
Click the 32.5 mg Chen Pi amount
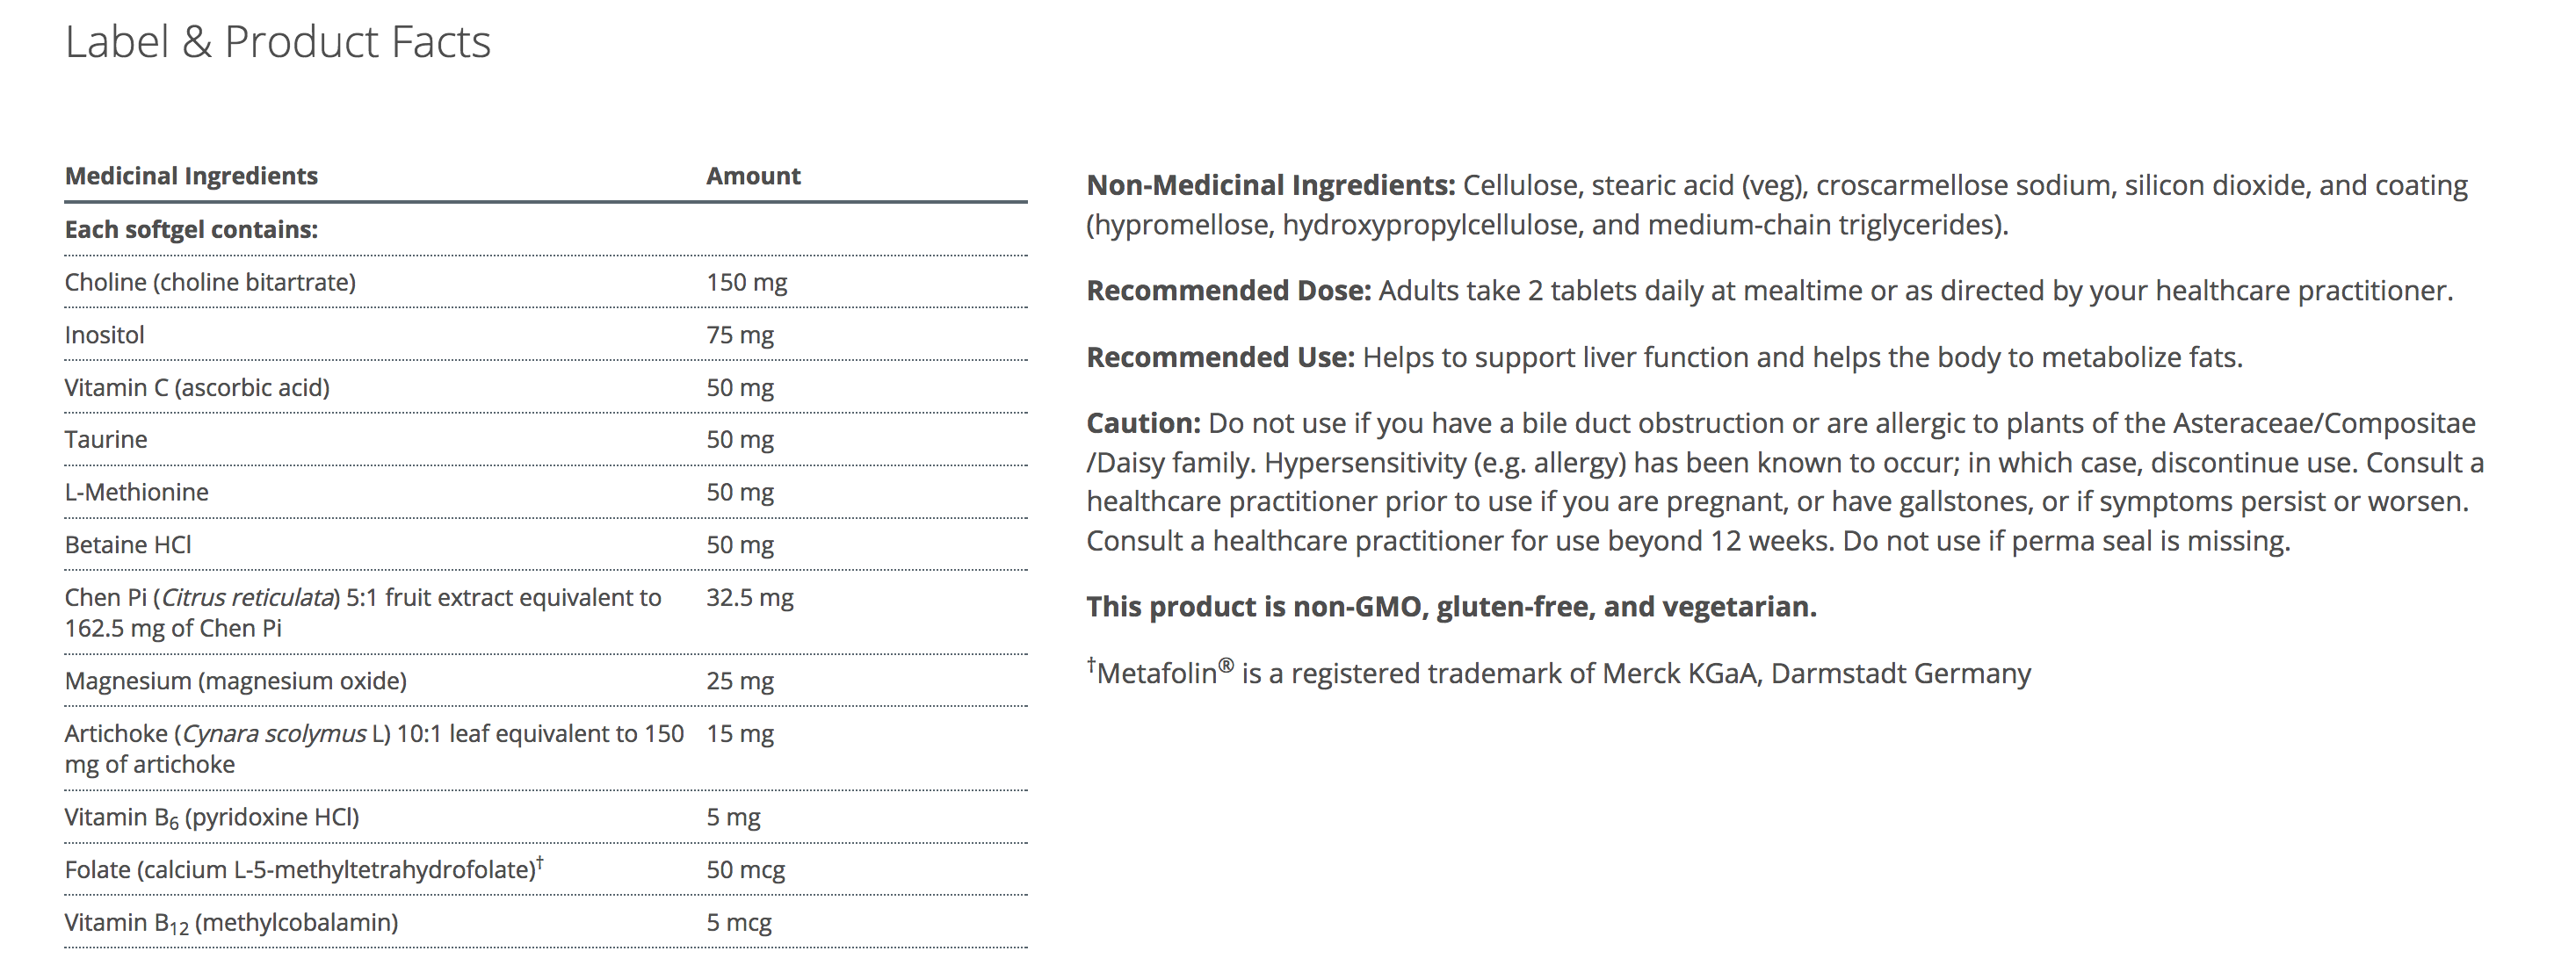(749, 597)
